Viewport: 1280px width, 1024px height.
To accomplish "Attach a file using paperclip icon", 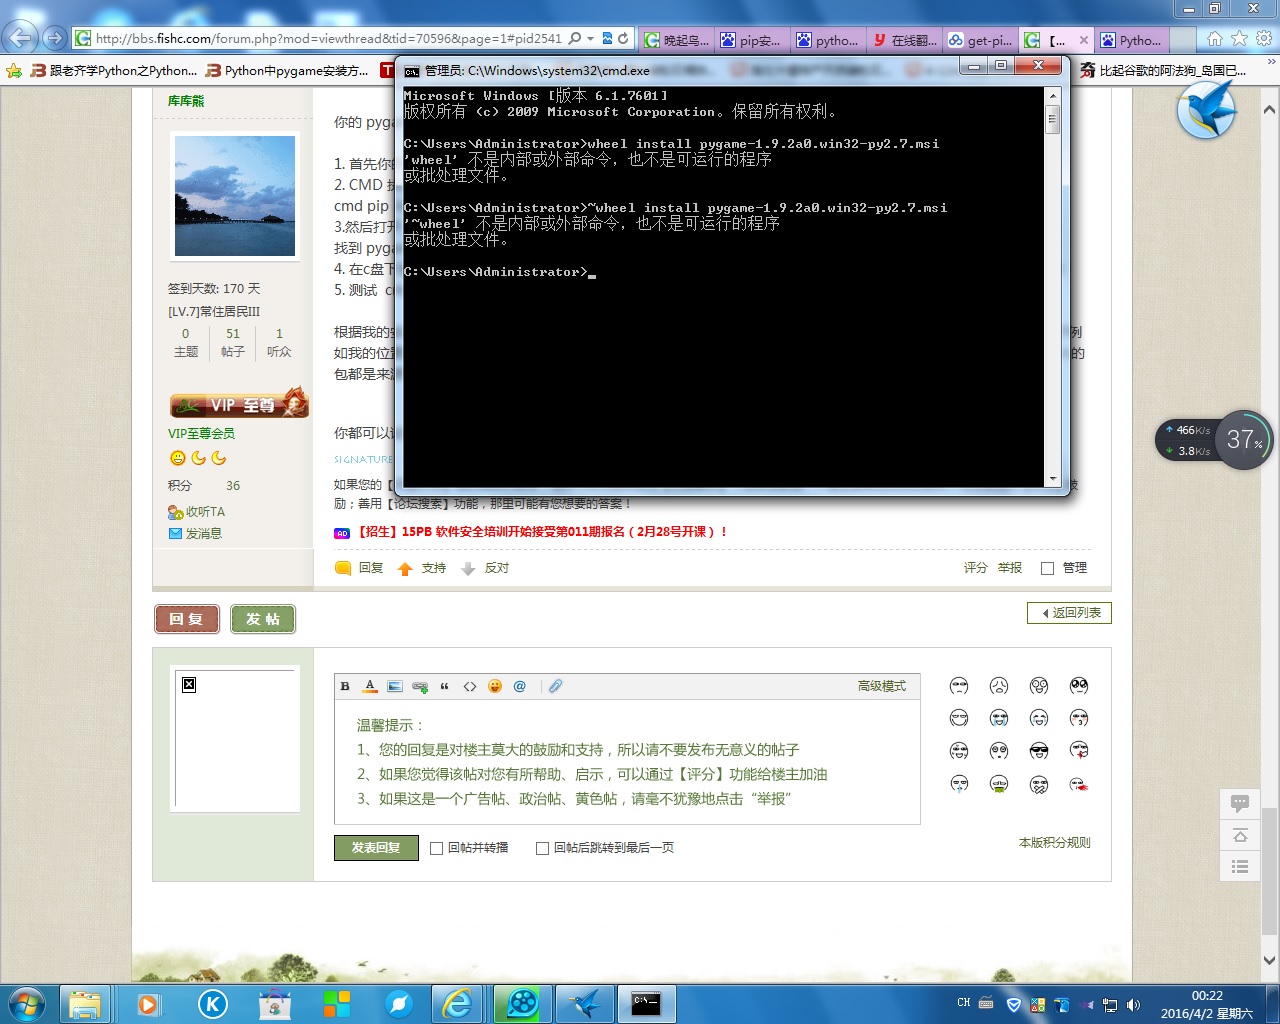I will [x=556, y=686].
